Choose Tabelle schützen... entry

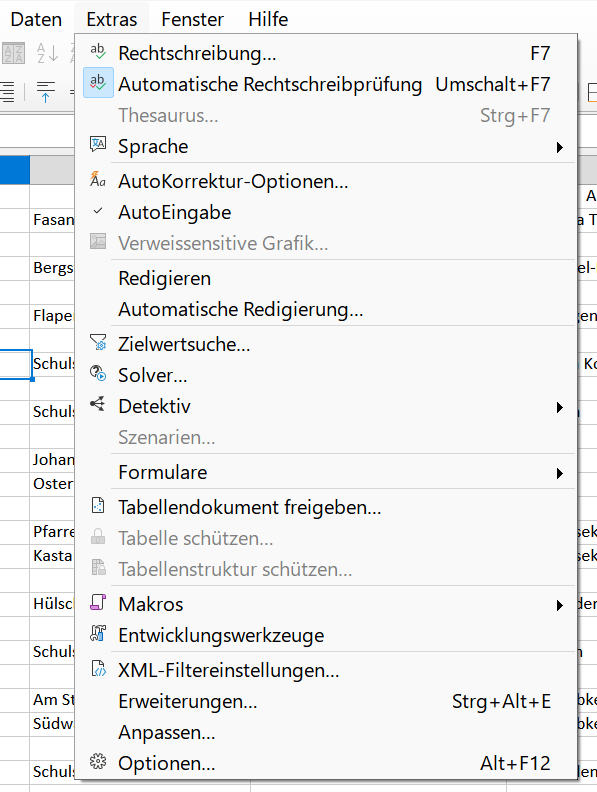326,538
